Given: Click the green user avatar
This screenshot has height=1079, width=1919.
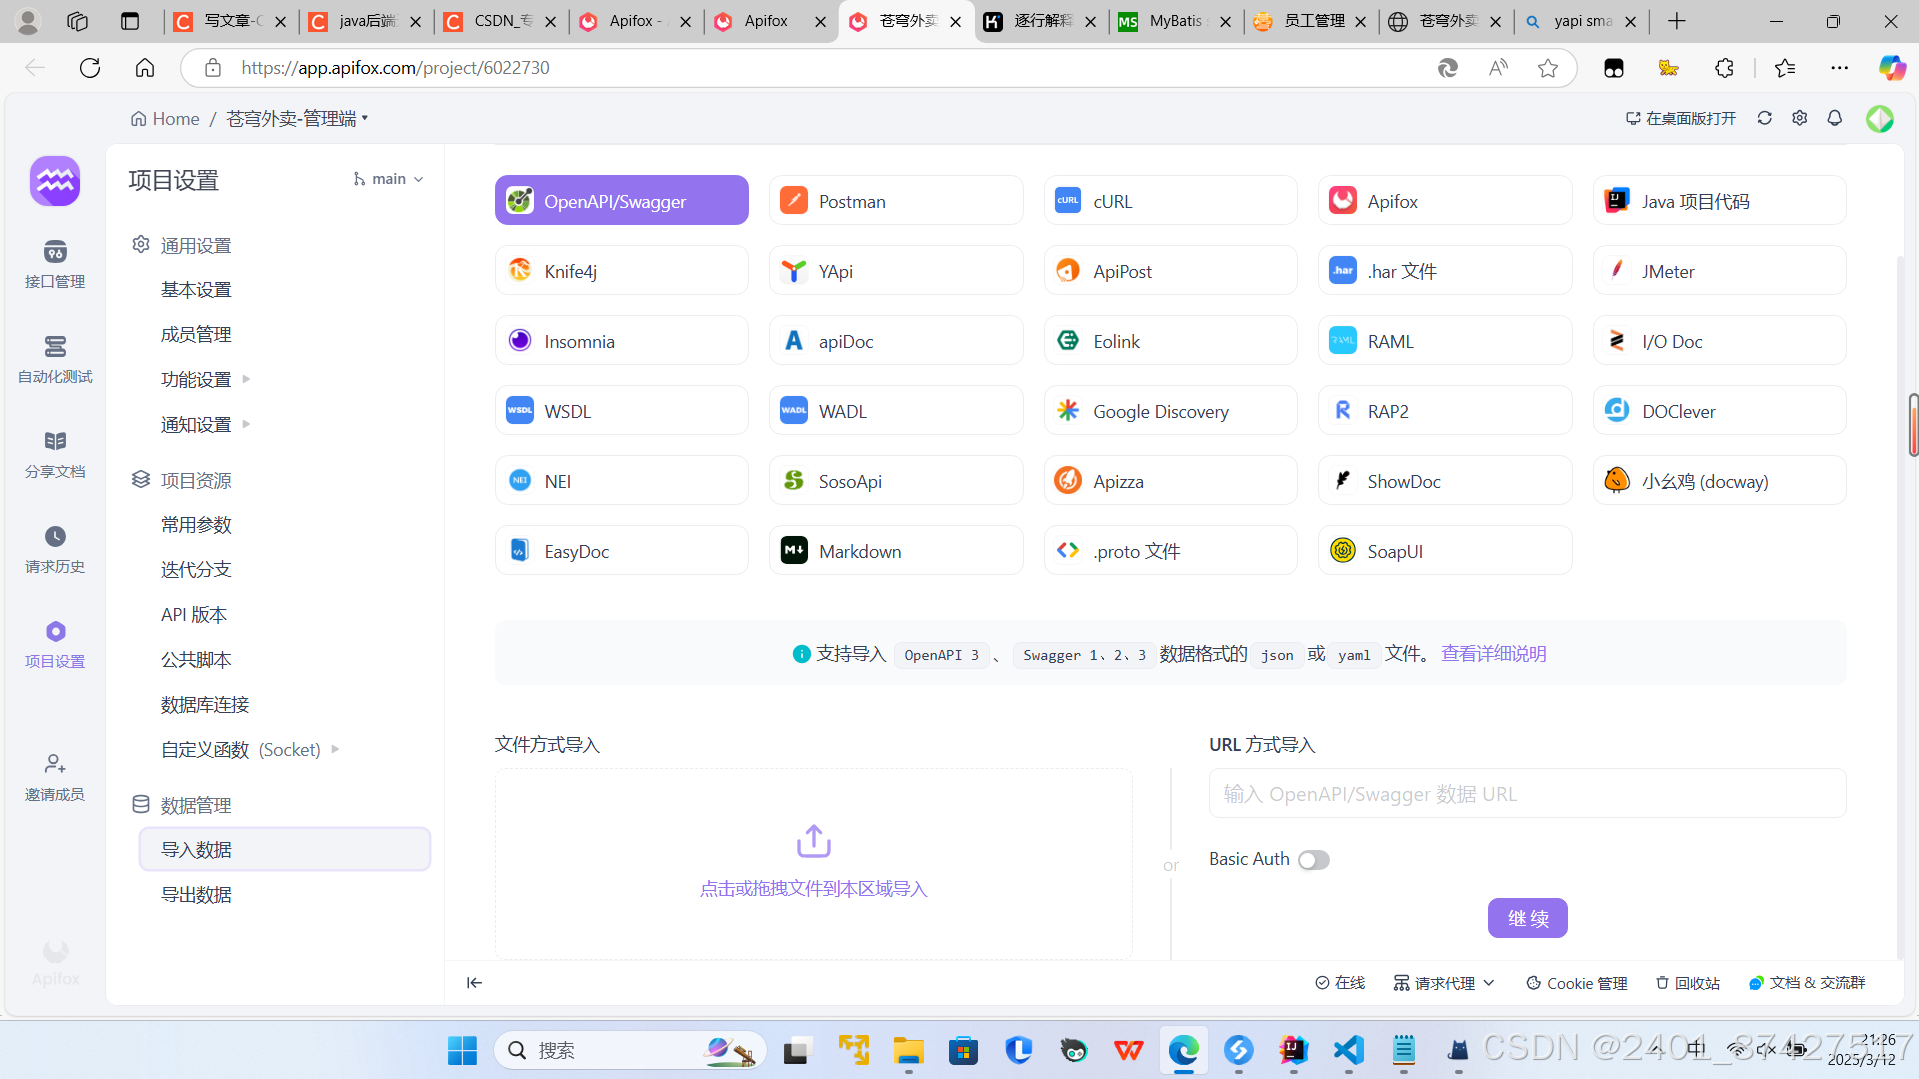Looking at the screenshot, I should 1879,118.
